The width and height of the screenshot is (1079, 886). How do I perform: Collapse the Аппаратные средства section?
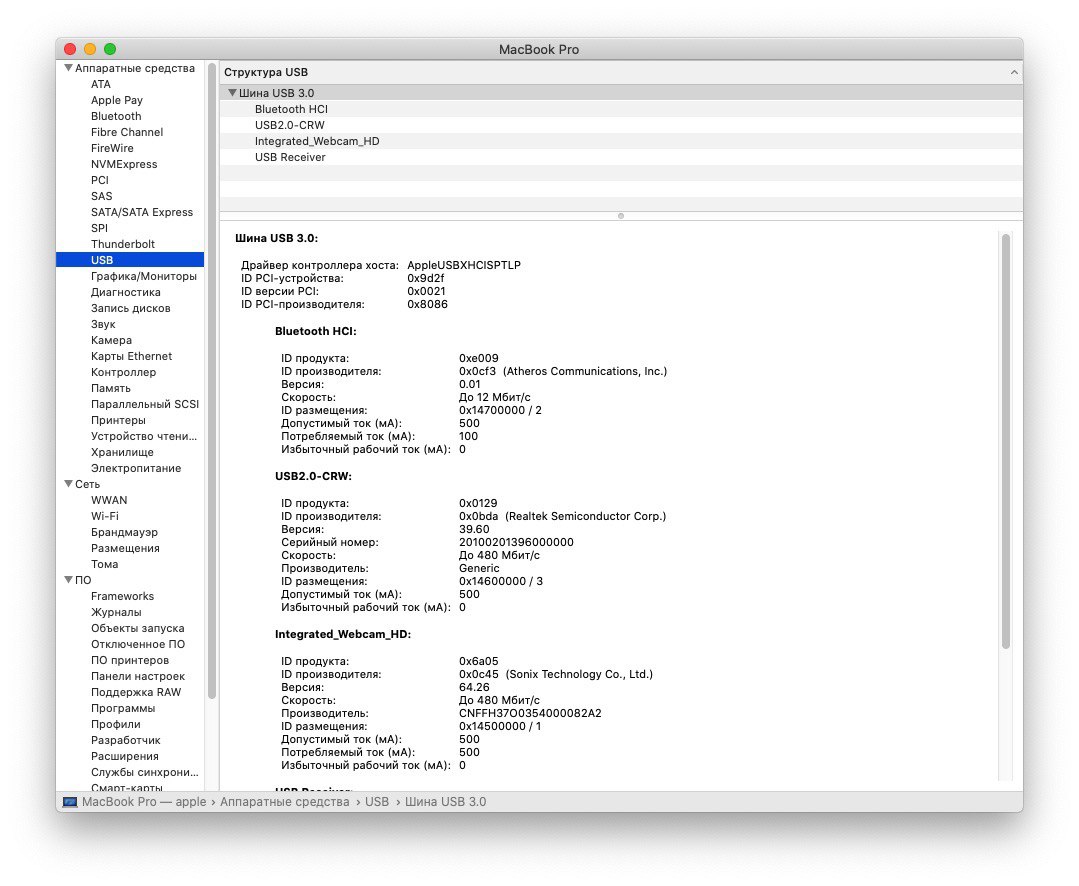tap(68, 68)
